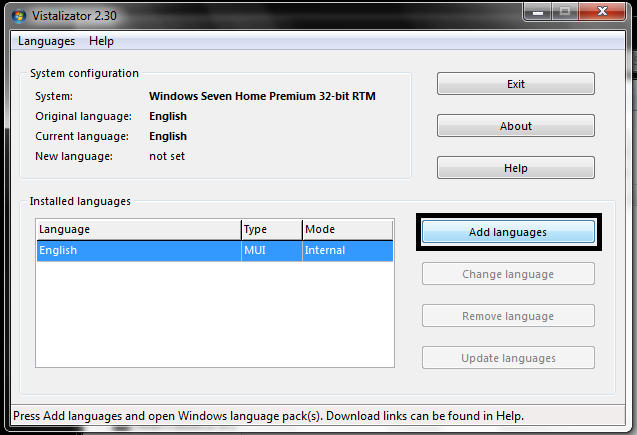Click the status bar message text
Image resolution: width=637 pixels, height=435 pixels.
(x=269, y=416)
